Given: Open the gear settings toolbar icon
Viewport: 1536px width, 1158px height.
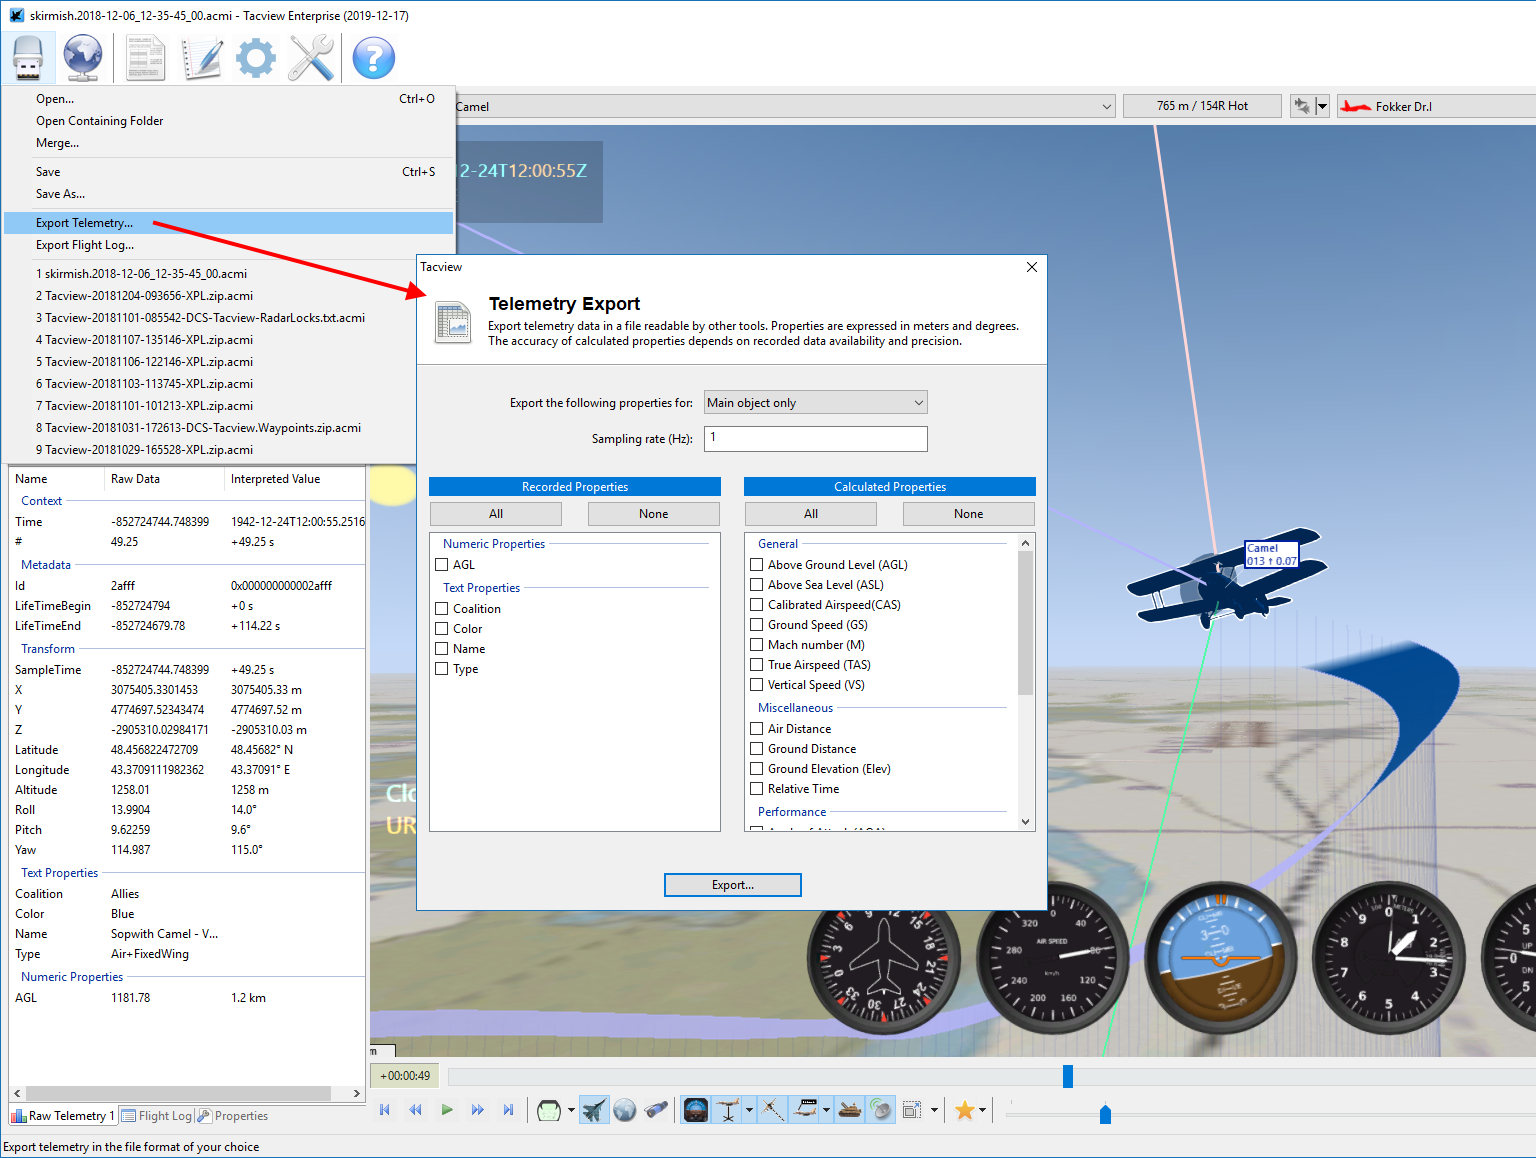Looking at the screenshot, I should pyautogui.click(x=256, y=58).
